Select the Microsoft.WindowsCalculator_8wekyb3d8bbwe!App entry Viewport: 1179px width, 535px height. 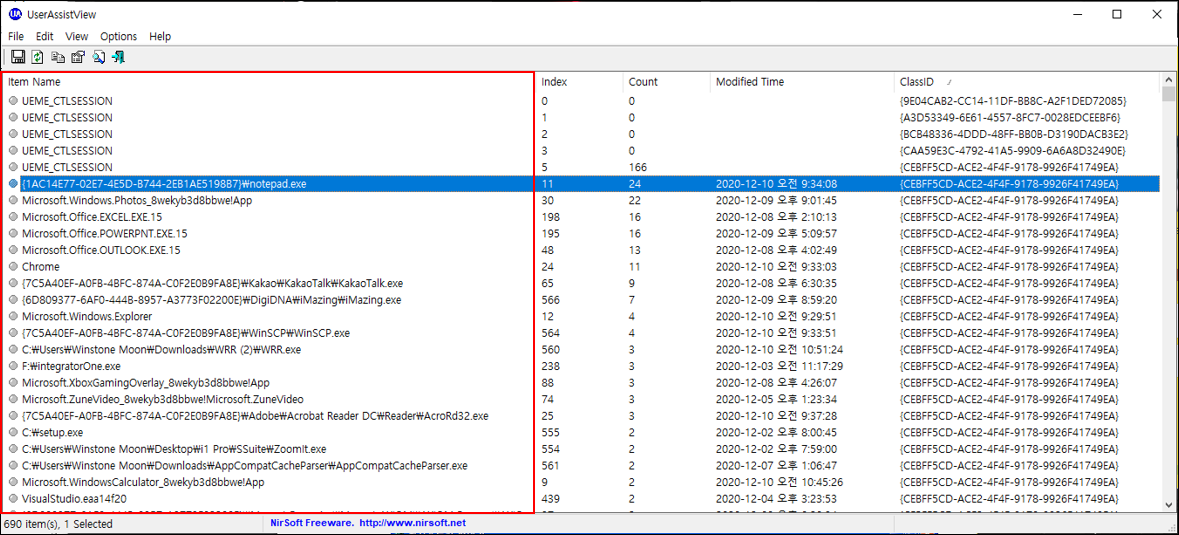click(144, 481)
